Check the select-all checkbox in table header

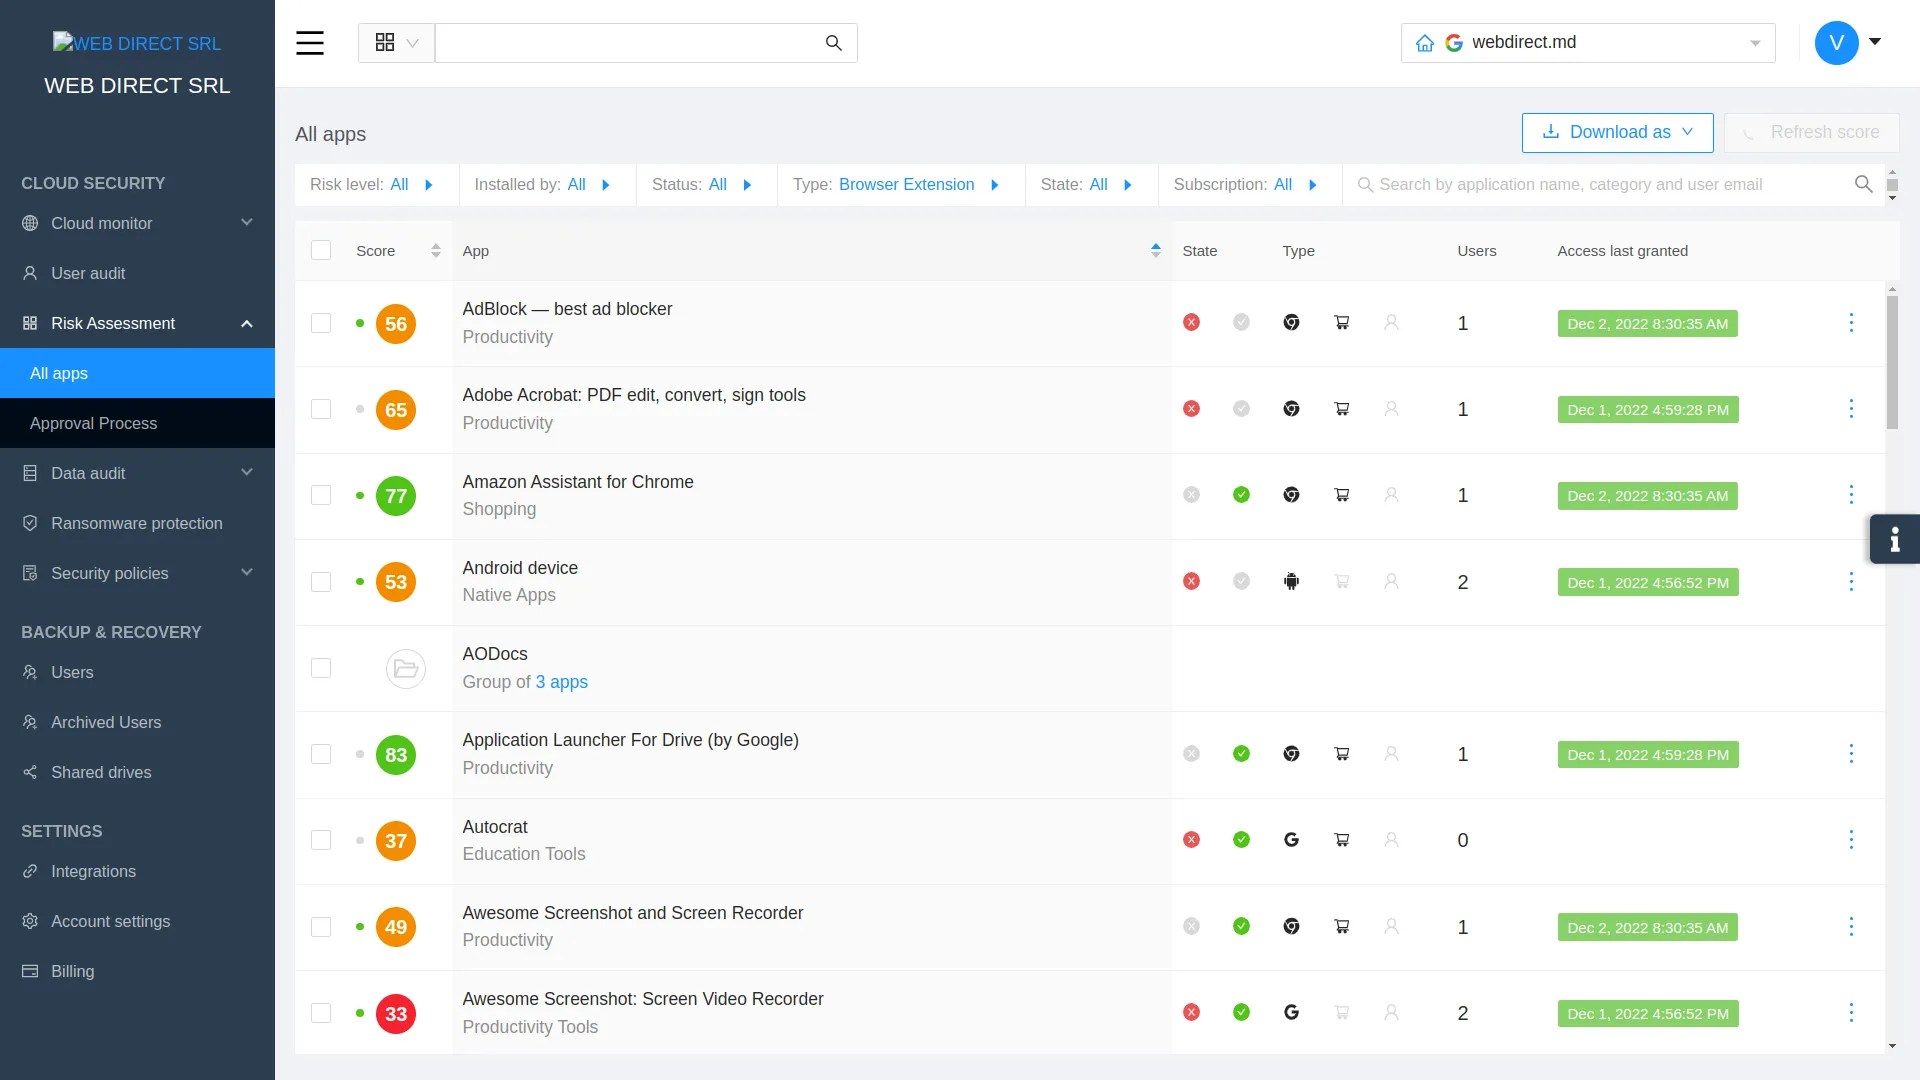pos(320,250)
